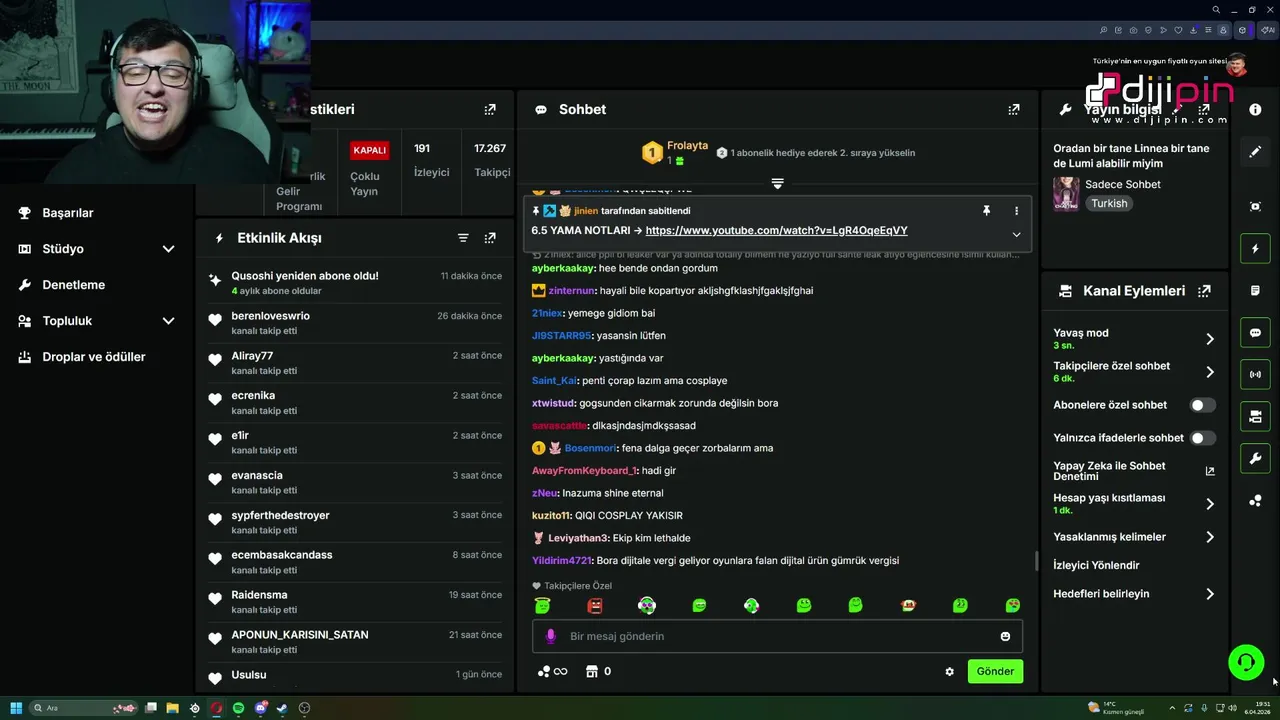Open the green headset support button
This screenshot has height=720, width=1280.
tap(1246, 662)
